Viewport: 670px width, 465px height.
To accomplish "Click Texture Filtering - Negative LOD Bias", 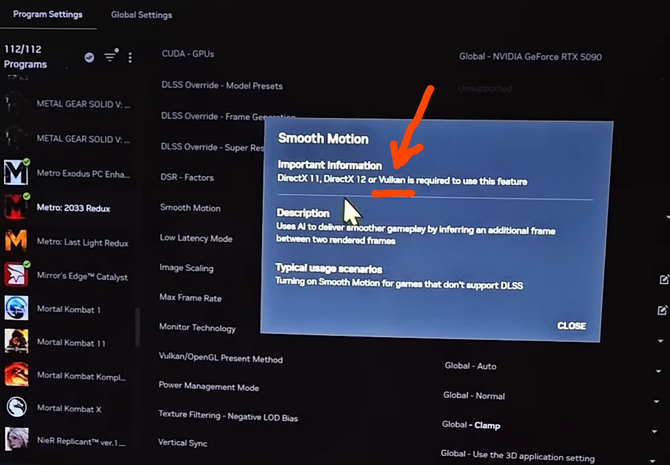I will click(228, 416).
